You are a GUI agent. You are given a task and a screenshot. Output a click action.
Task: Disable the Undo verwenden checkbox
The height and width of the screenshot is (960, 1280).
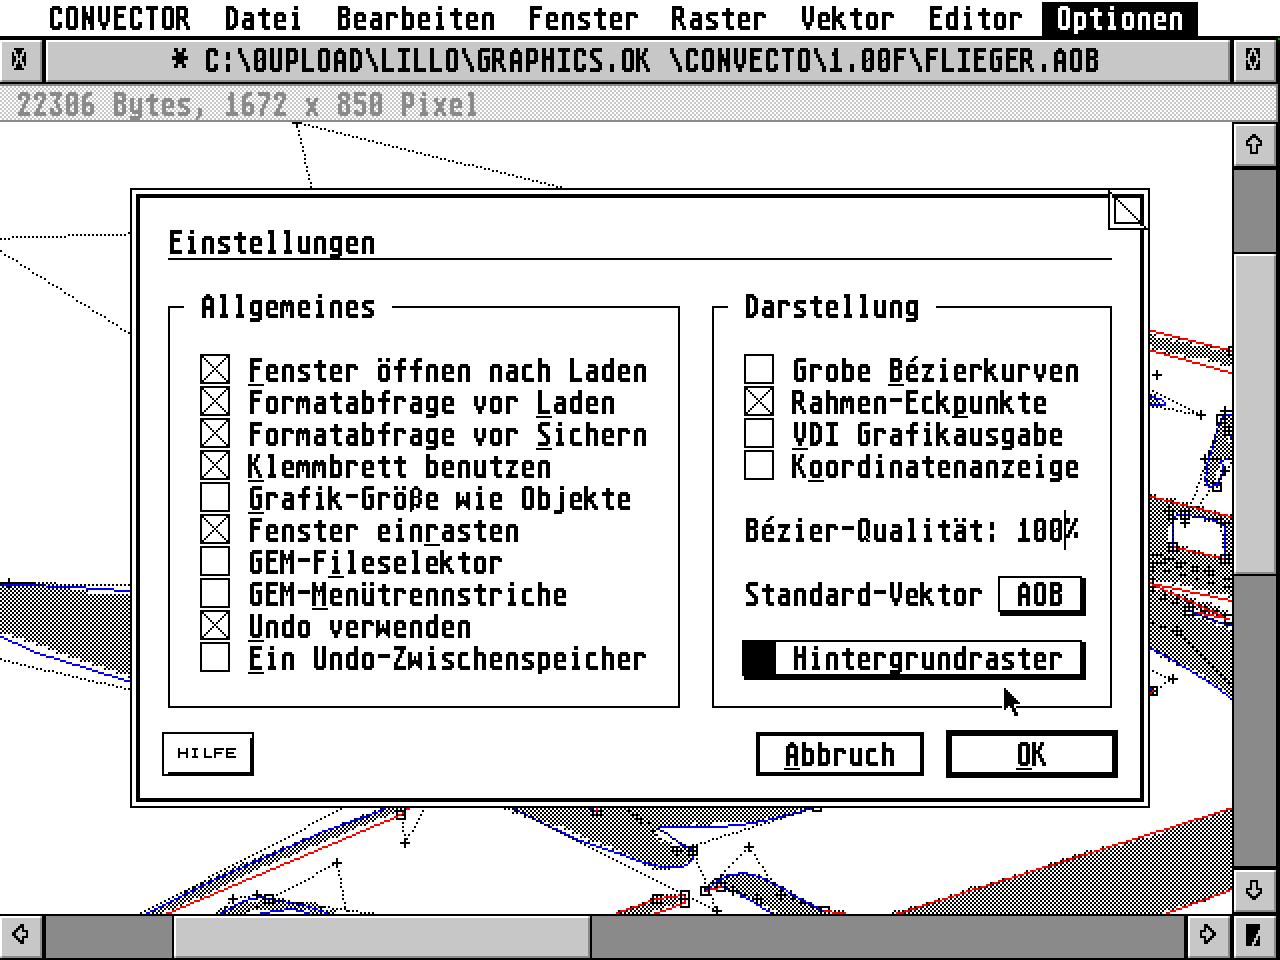click(214, 625)
